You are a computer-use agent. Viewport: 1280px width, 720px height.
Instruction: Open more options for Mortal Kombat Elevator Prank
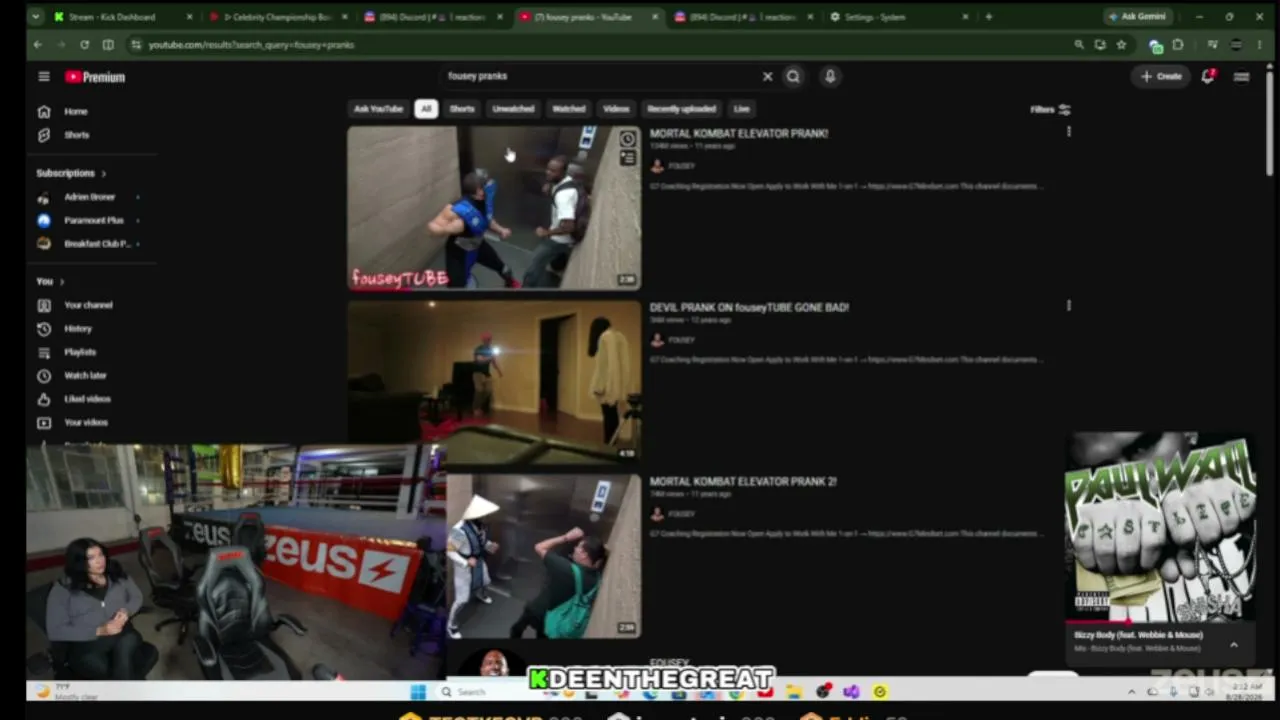1069,132
